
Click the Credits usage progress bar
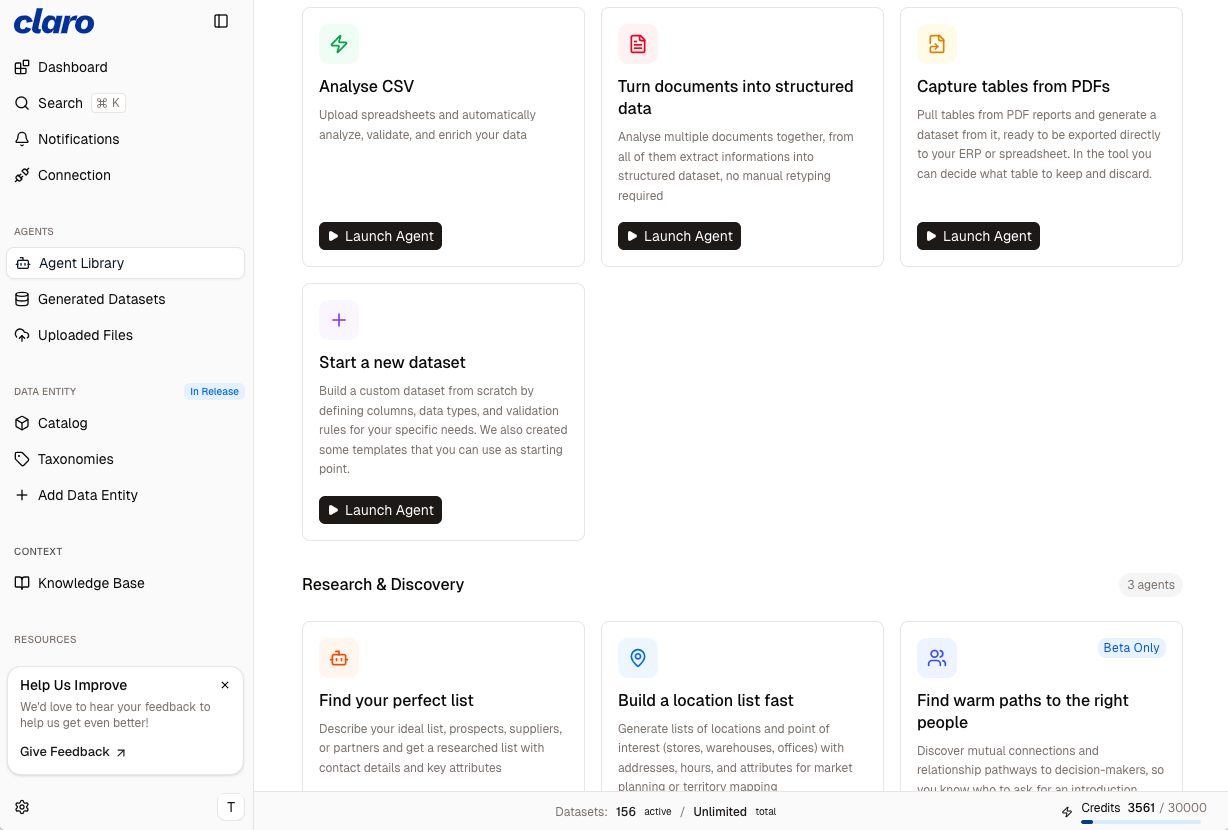point(1140,822)
